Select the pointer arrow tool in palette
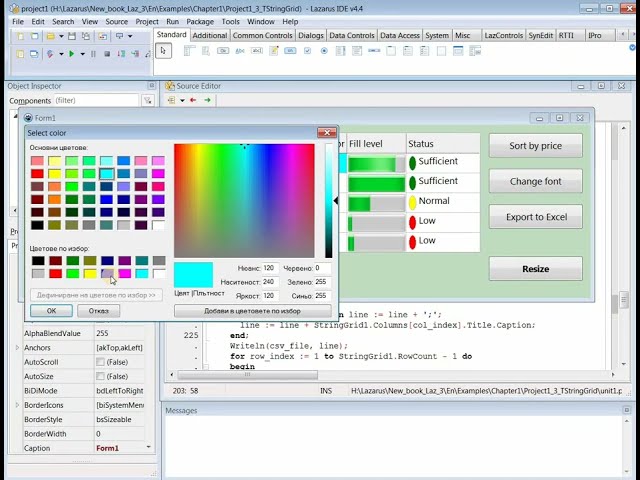The width and height of the screenshot is (640, 480). (163, 51)
